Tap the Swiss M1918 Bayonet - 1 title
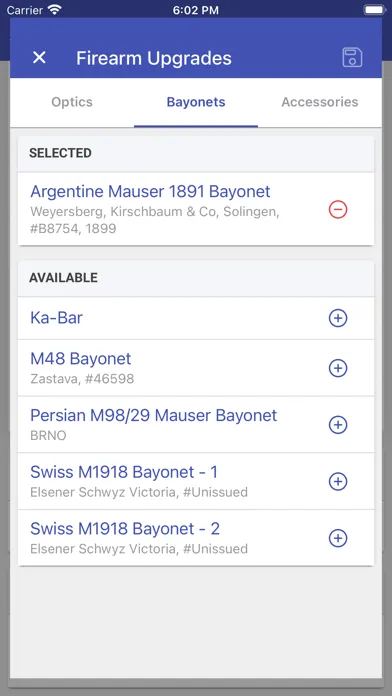 coord(124,472)
